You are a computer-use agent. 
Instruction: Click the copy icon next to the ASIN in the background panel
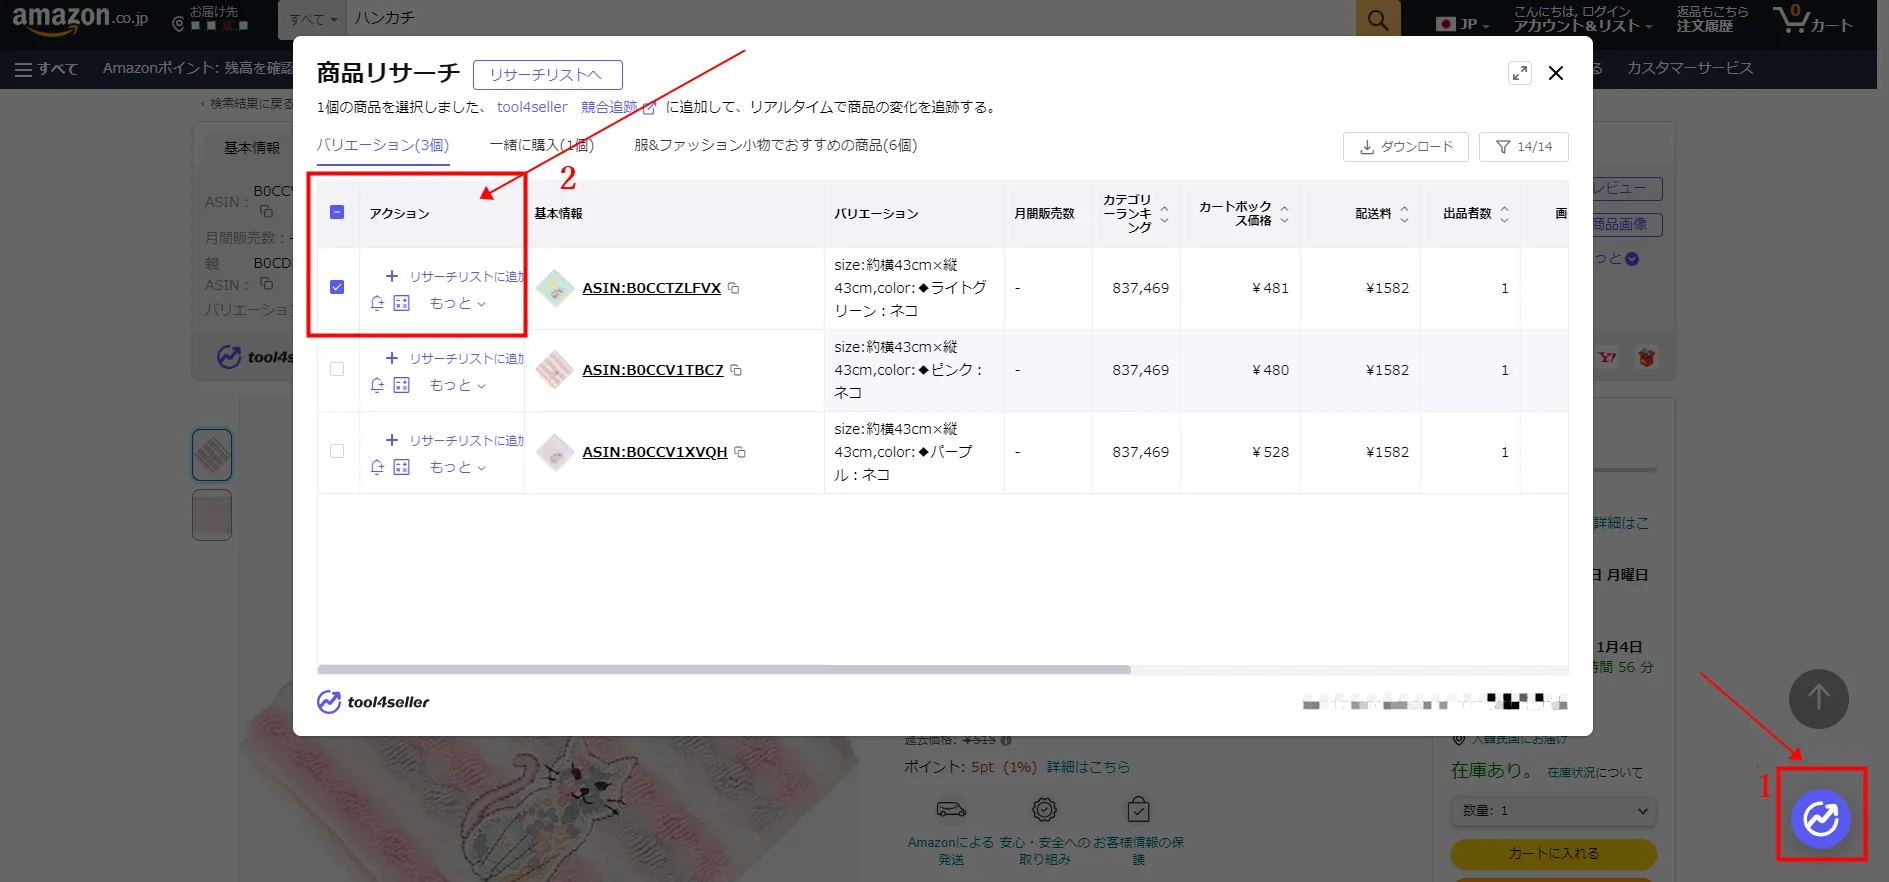click(x=266, y=211)
